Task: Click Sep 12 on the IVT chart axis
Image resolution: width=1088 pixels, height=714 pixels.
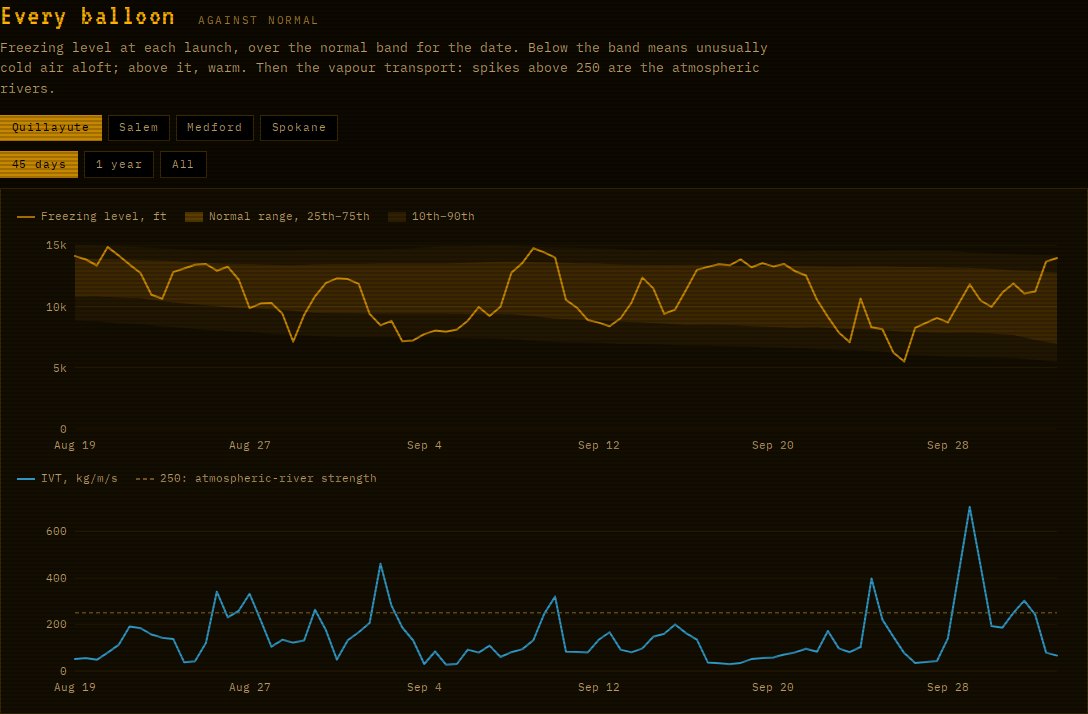Action: 599,688
